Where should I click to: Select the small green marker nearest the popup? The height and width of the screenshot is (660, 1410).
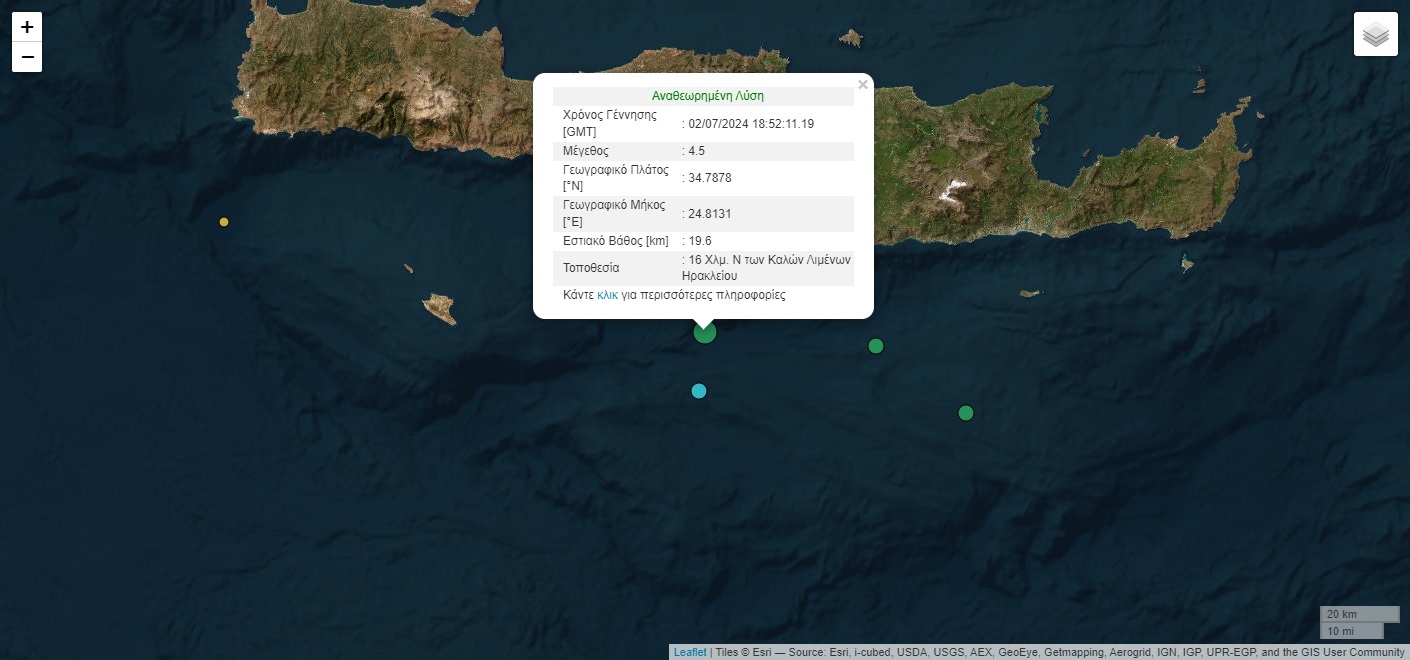pyautogui.click(x=876, y=346)
